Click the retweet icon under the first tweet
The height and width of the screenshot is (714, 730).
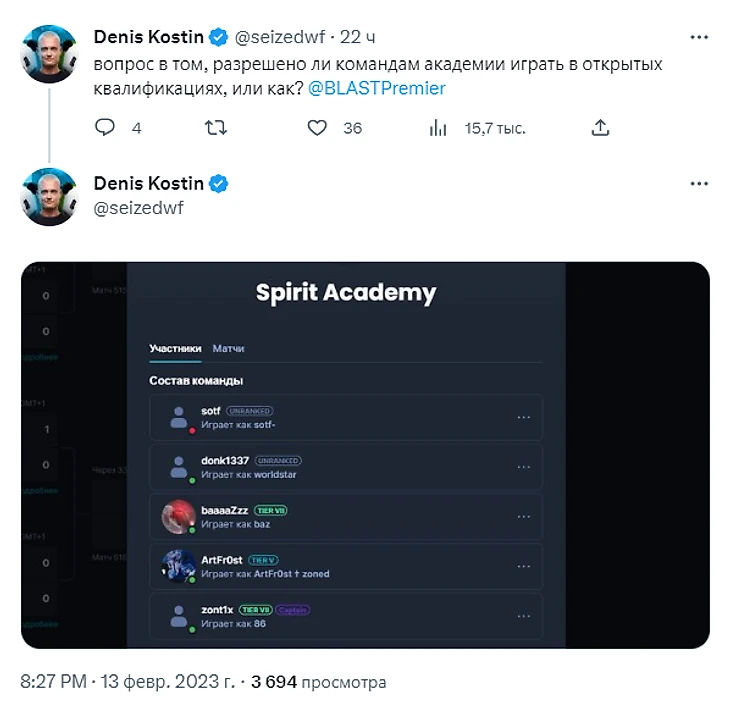214,128
